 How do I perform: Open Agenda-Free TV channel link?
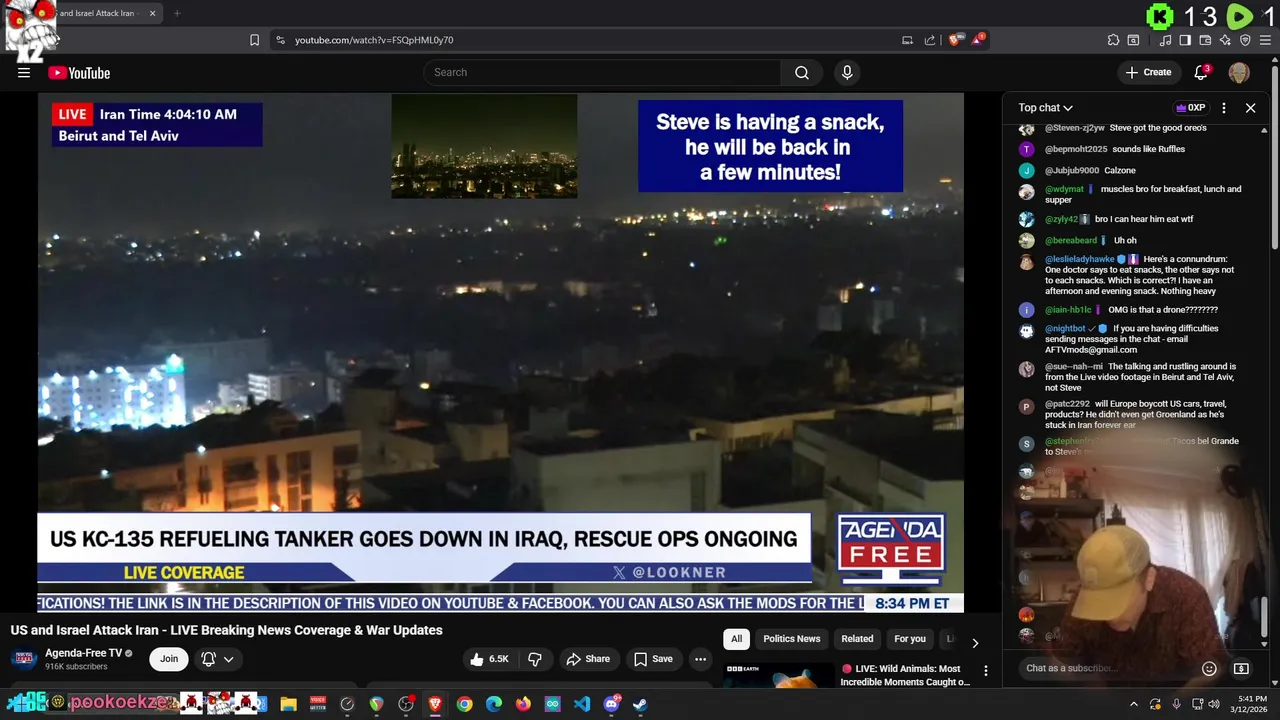tap(83, 653)
